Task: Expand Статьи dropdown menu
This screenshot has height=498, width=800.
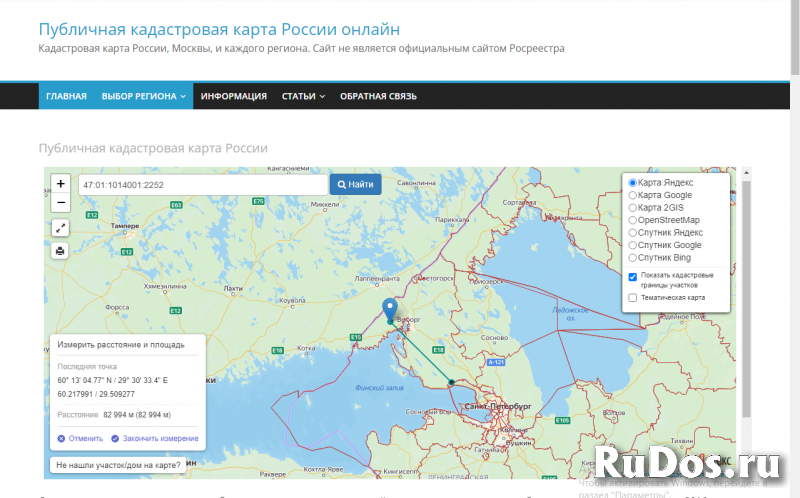Action: click(303, 96)
